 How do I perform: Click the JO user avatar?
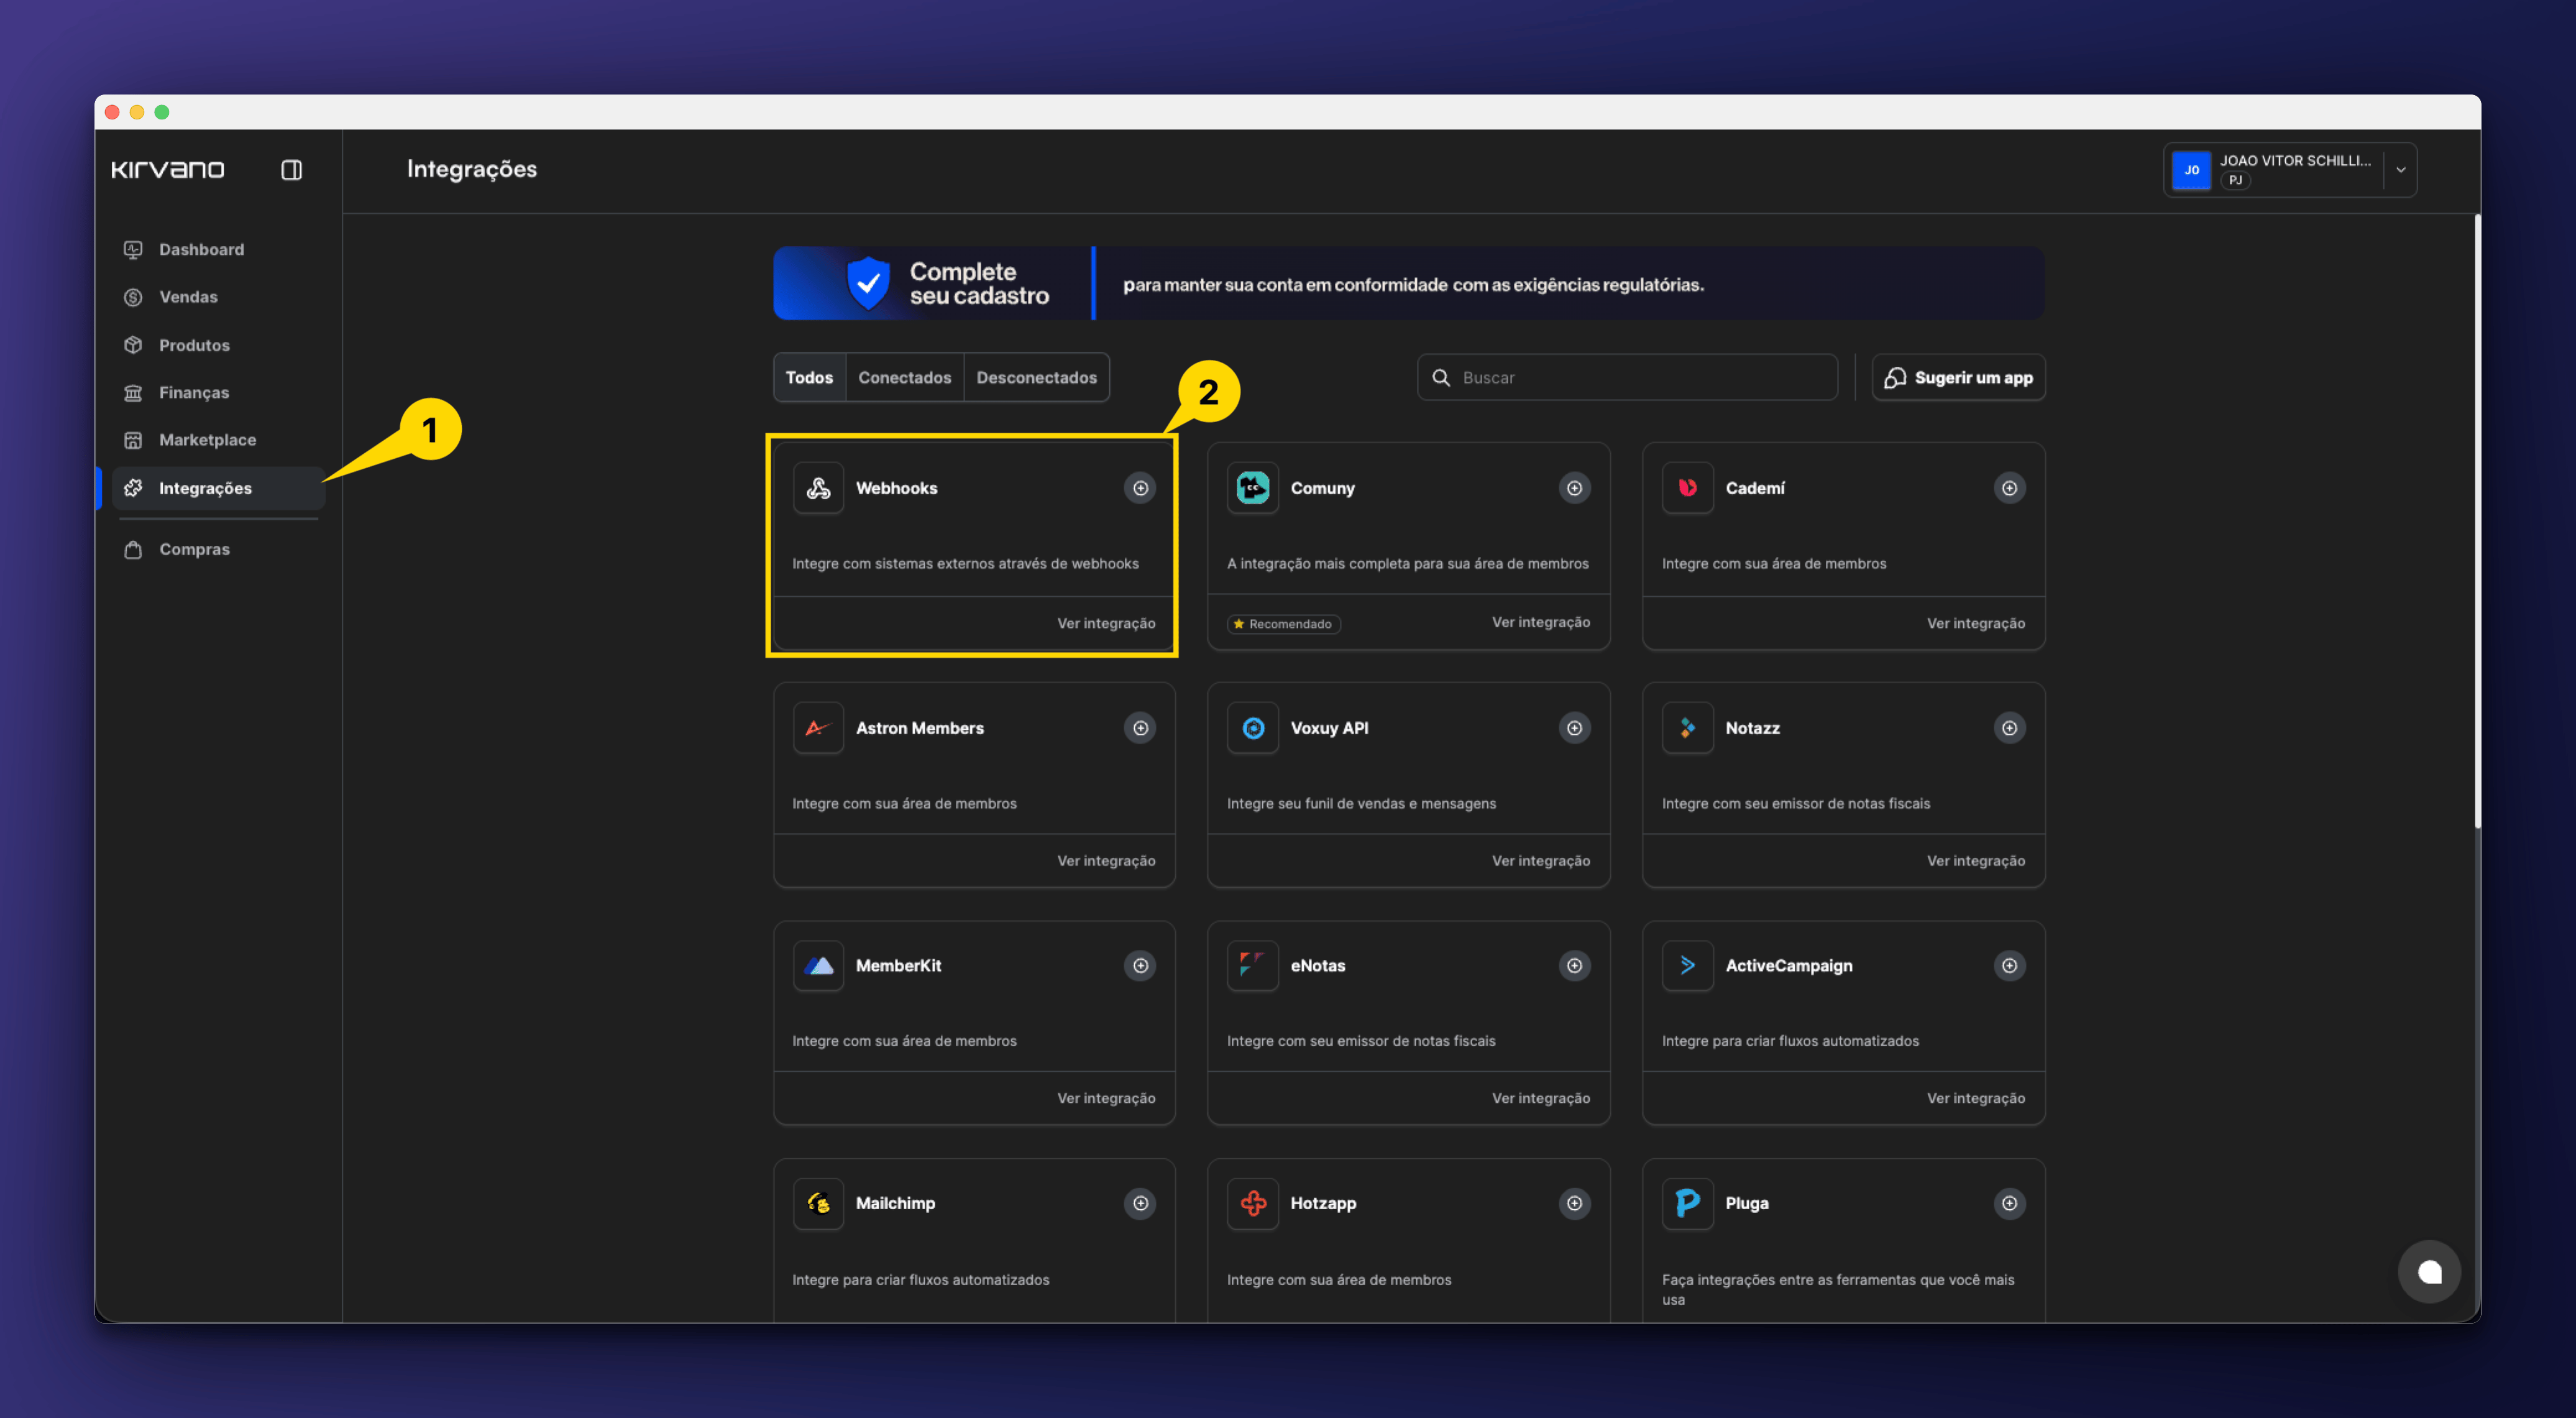(2191, 170)
